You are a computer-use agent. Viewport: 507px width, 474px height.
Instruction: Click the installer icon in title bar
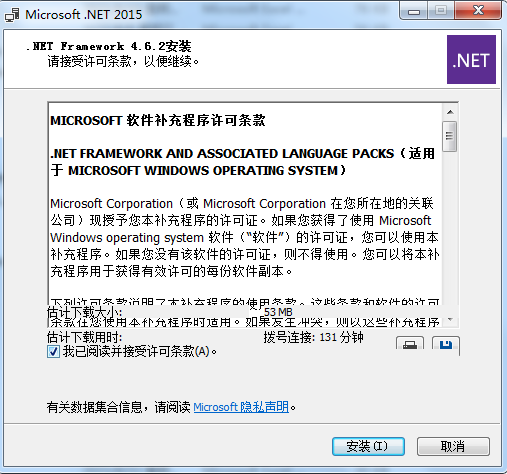click(12, 15)
